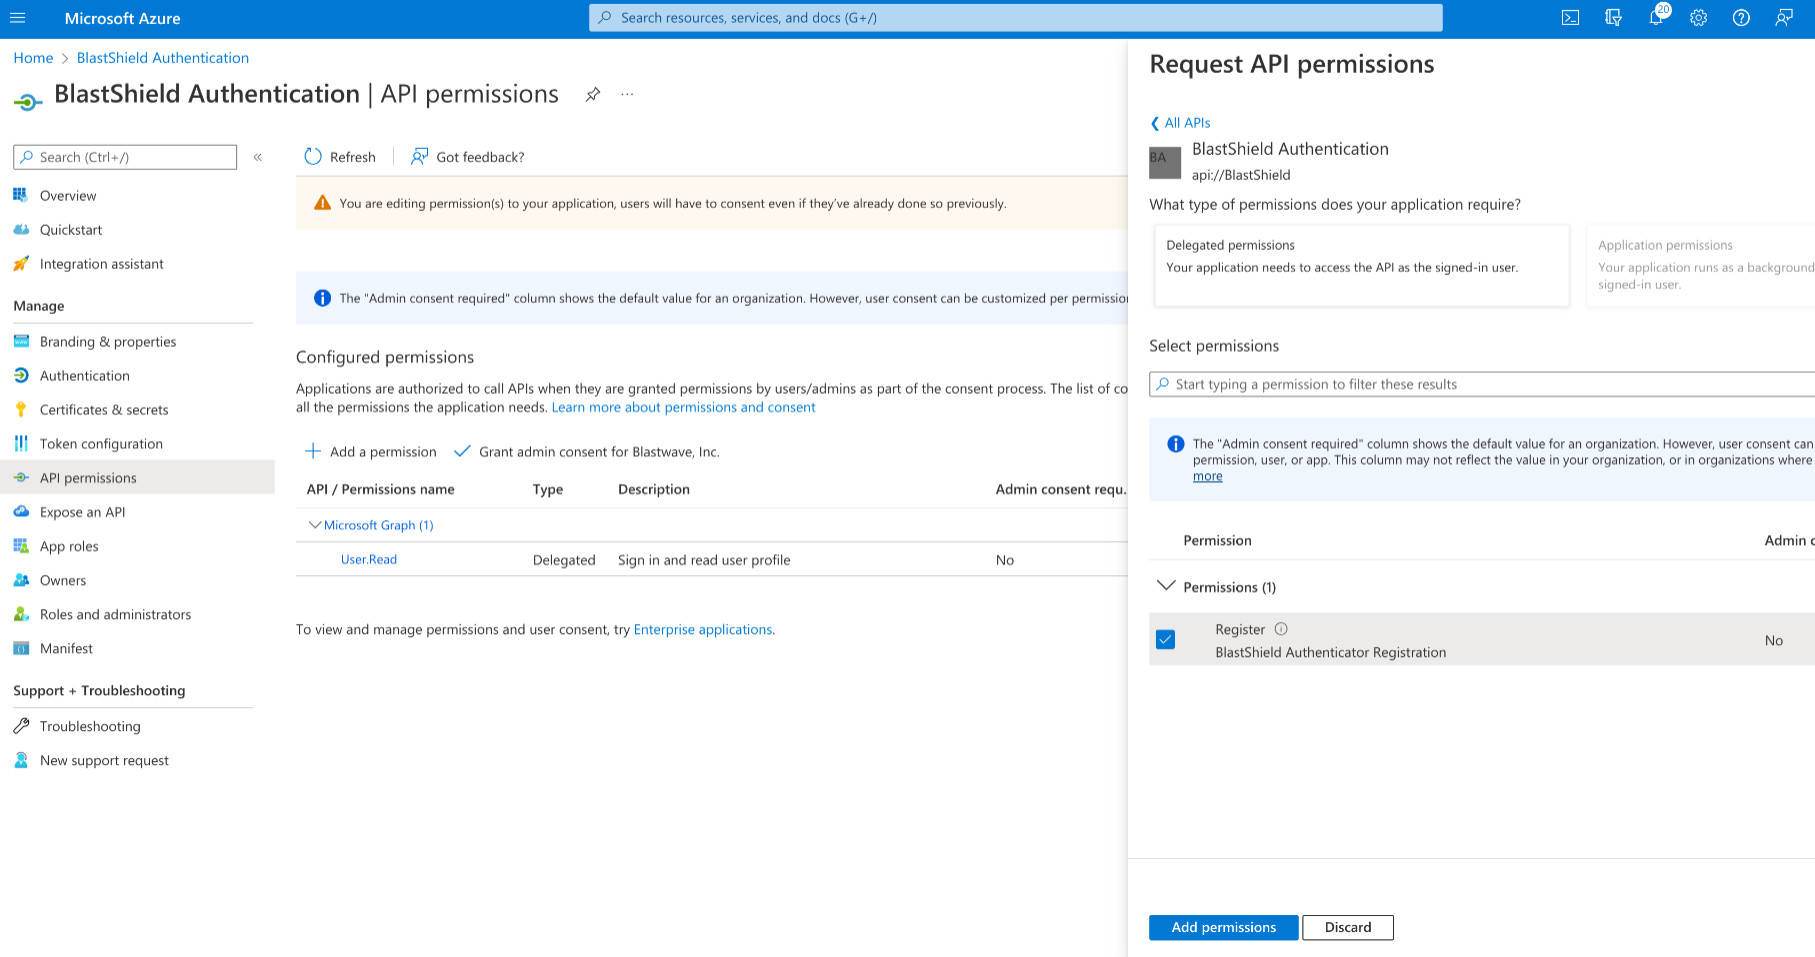Viewport: 1815px width, 957px height.
Task: Open the Overview blade
Action: [69, 195]
